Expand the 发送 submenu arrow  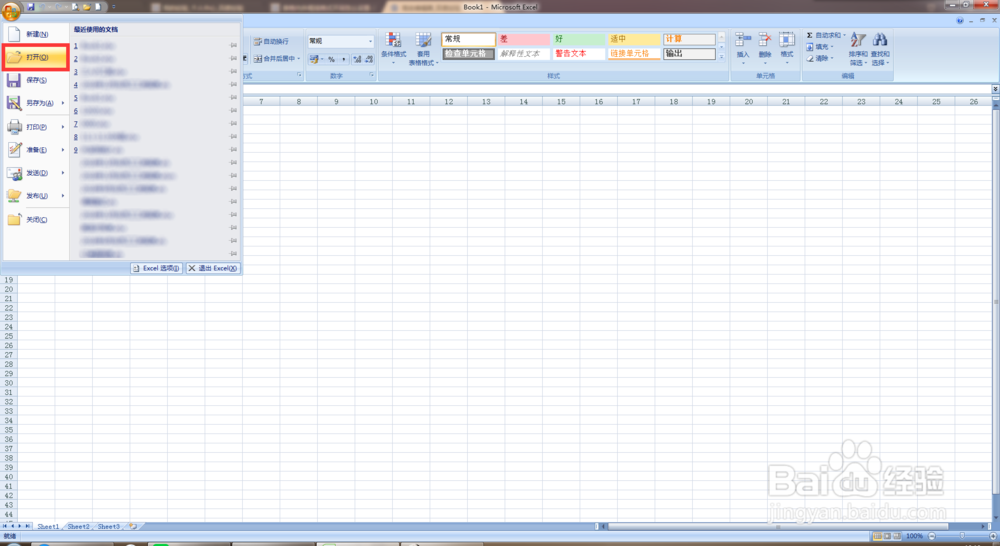63,173
